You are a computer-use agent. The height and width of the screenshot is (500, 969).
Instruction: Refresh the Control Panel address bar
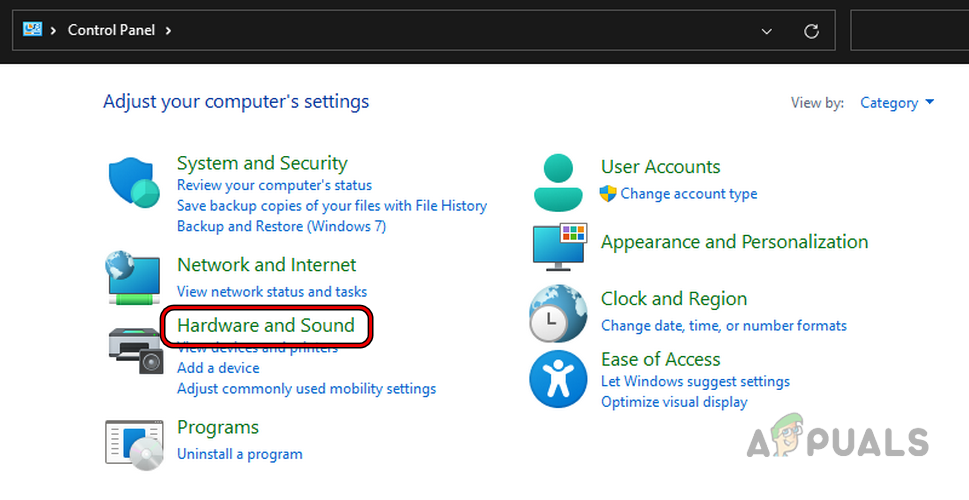click(812, 31)
